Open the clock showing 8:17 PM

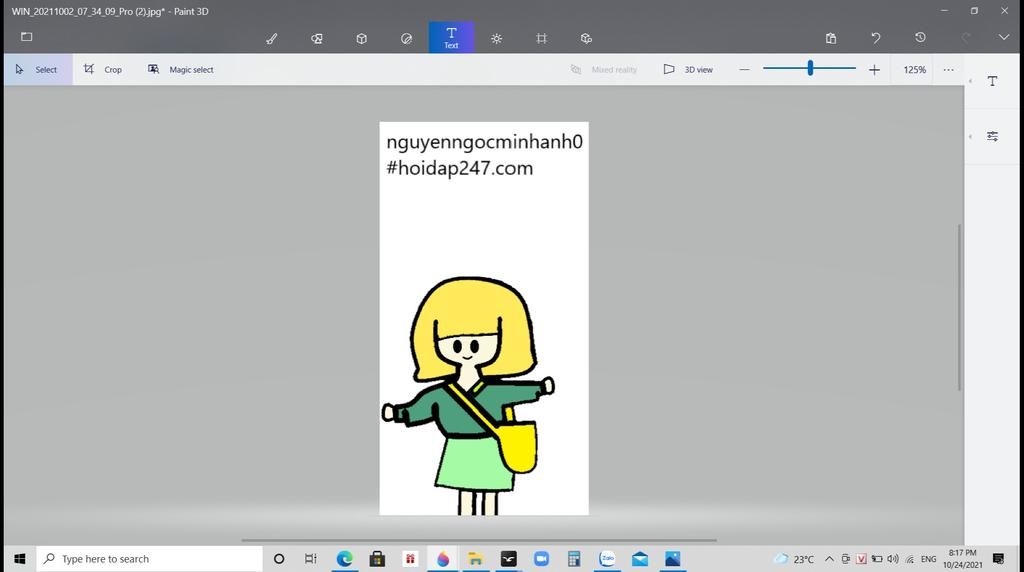coord(963,559)
